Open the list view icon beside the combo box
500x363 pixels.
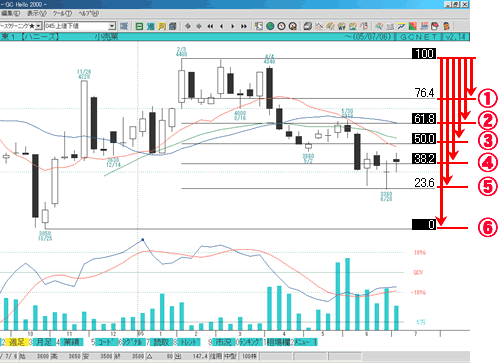124,26
